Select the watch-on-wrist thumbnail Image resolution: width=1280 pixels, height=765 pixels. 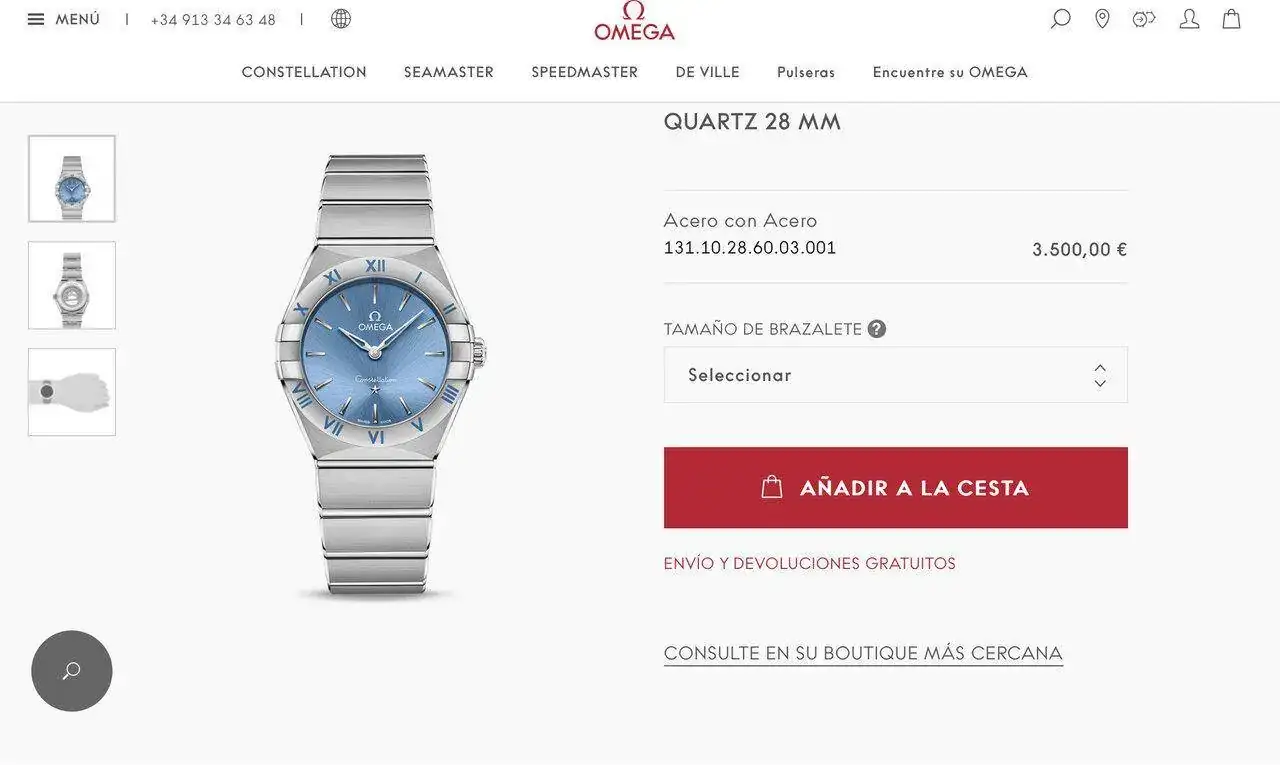[72, 392]
